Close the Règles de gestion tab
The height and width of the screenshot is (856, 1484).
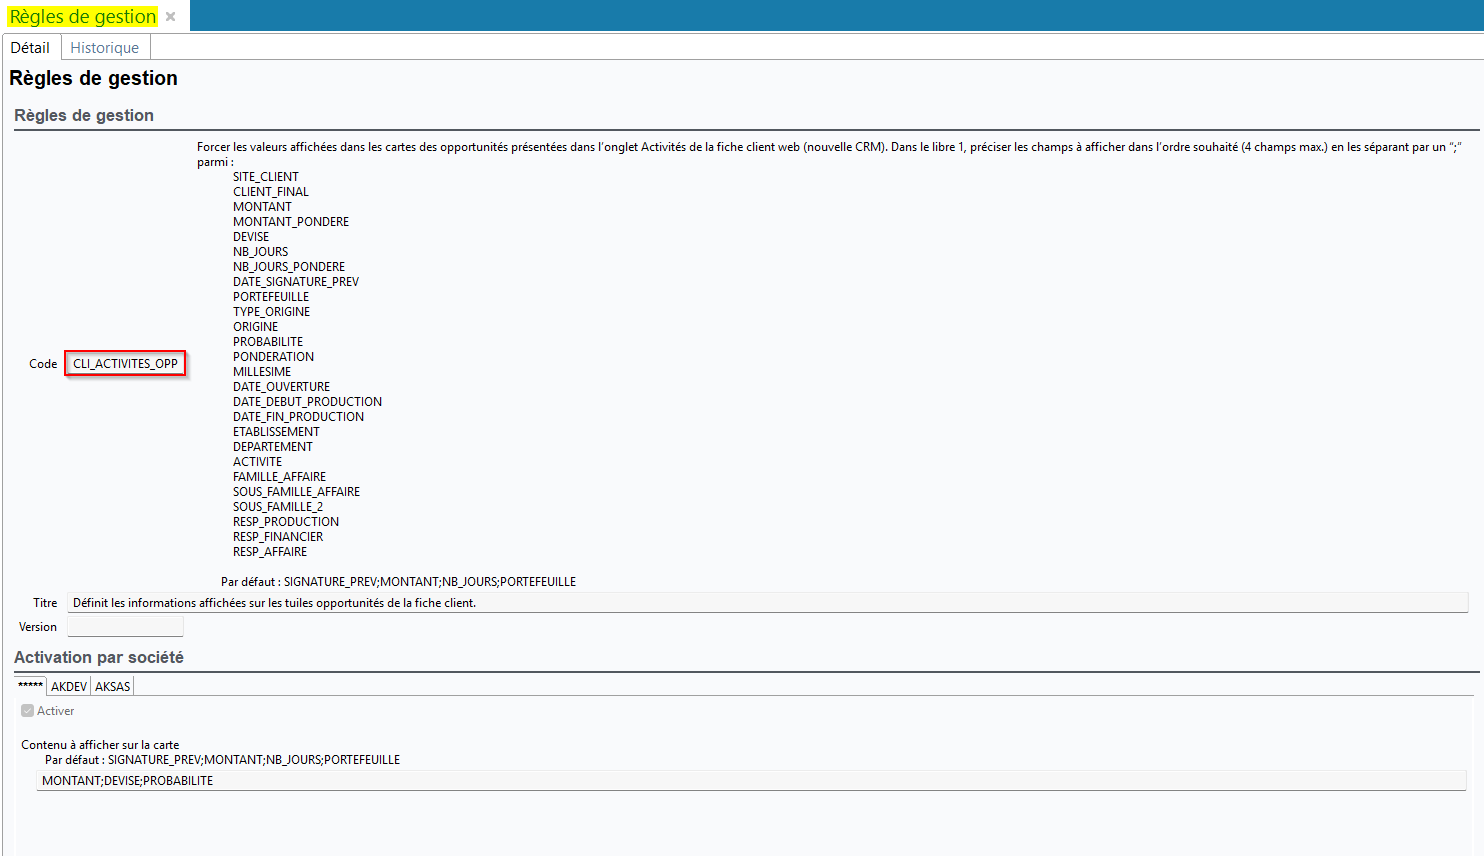171,17
